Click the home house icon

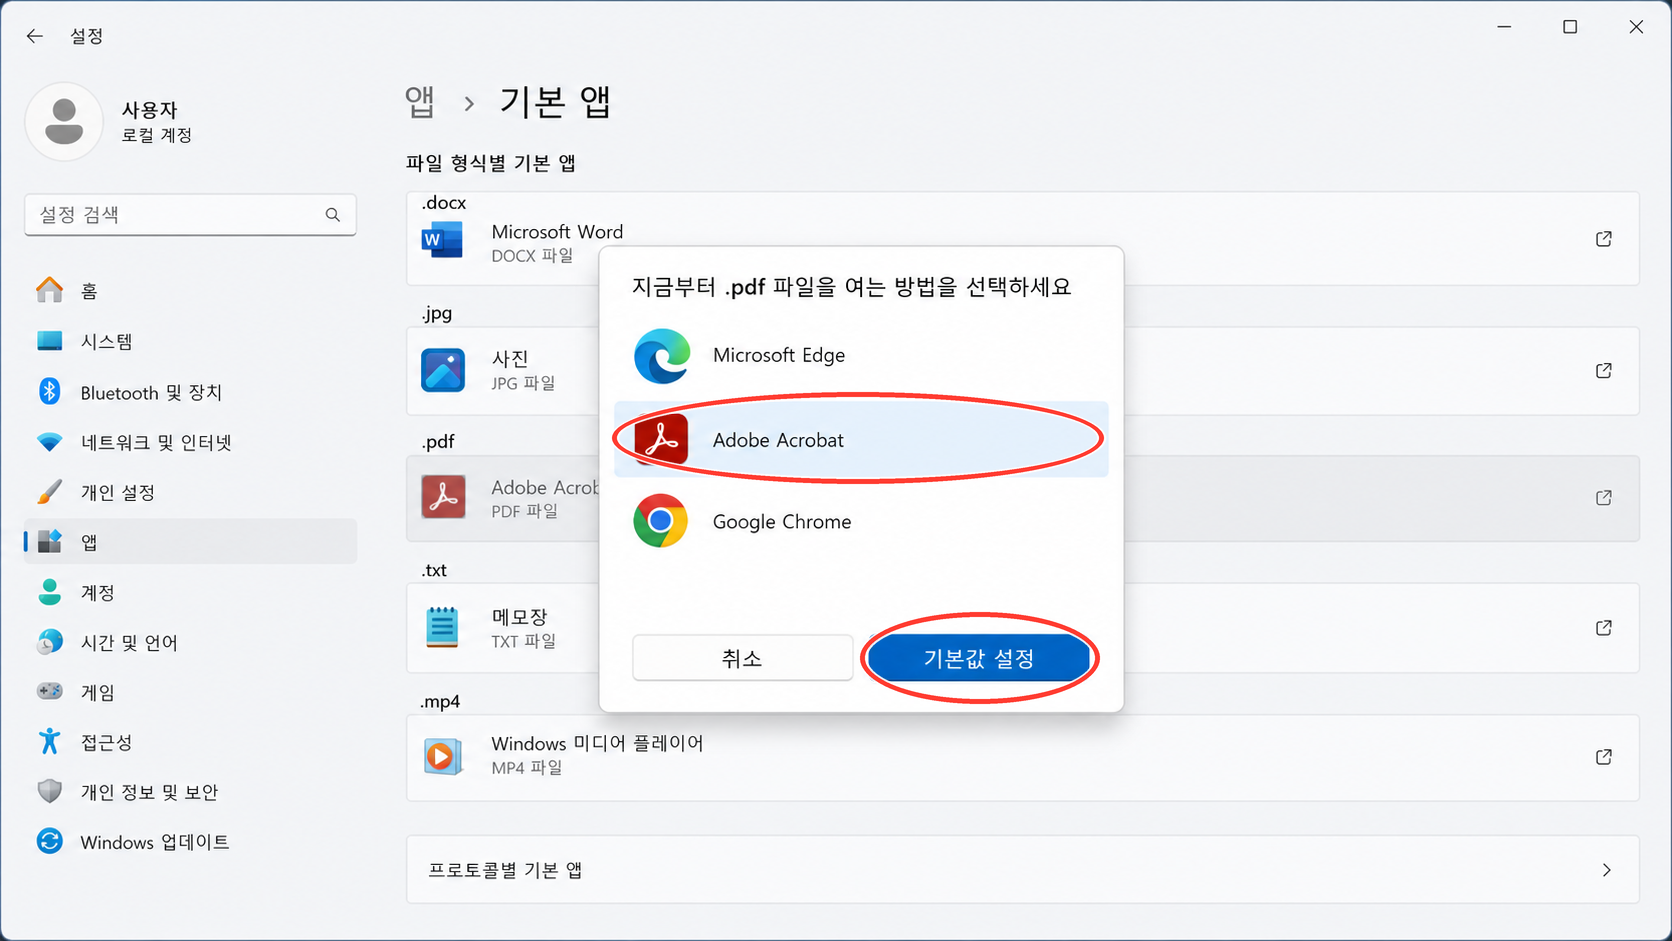point(49,290)
